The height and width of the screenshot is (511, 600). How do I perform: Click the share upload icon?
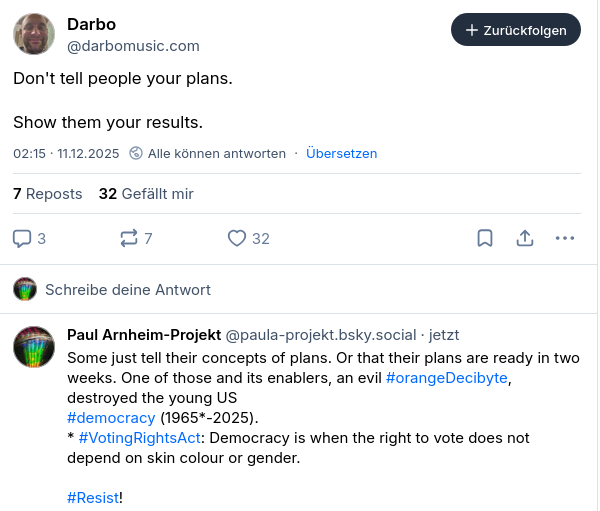coord(524,238)
